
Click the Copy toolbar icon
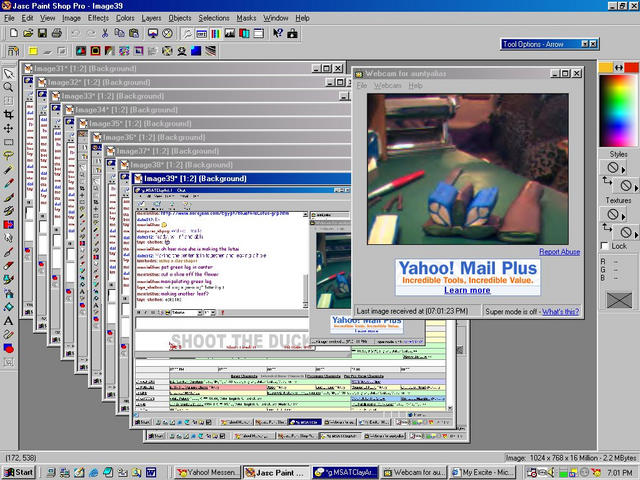[119, 33]
